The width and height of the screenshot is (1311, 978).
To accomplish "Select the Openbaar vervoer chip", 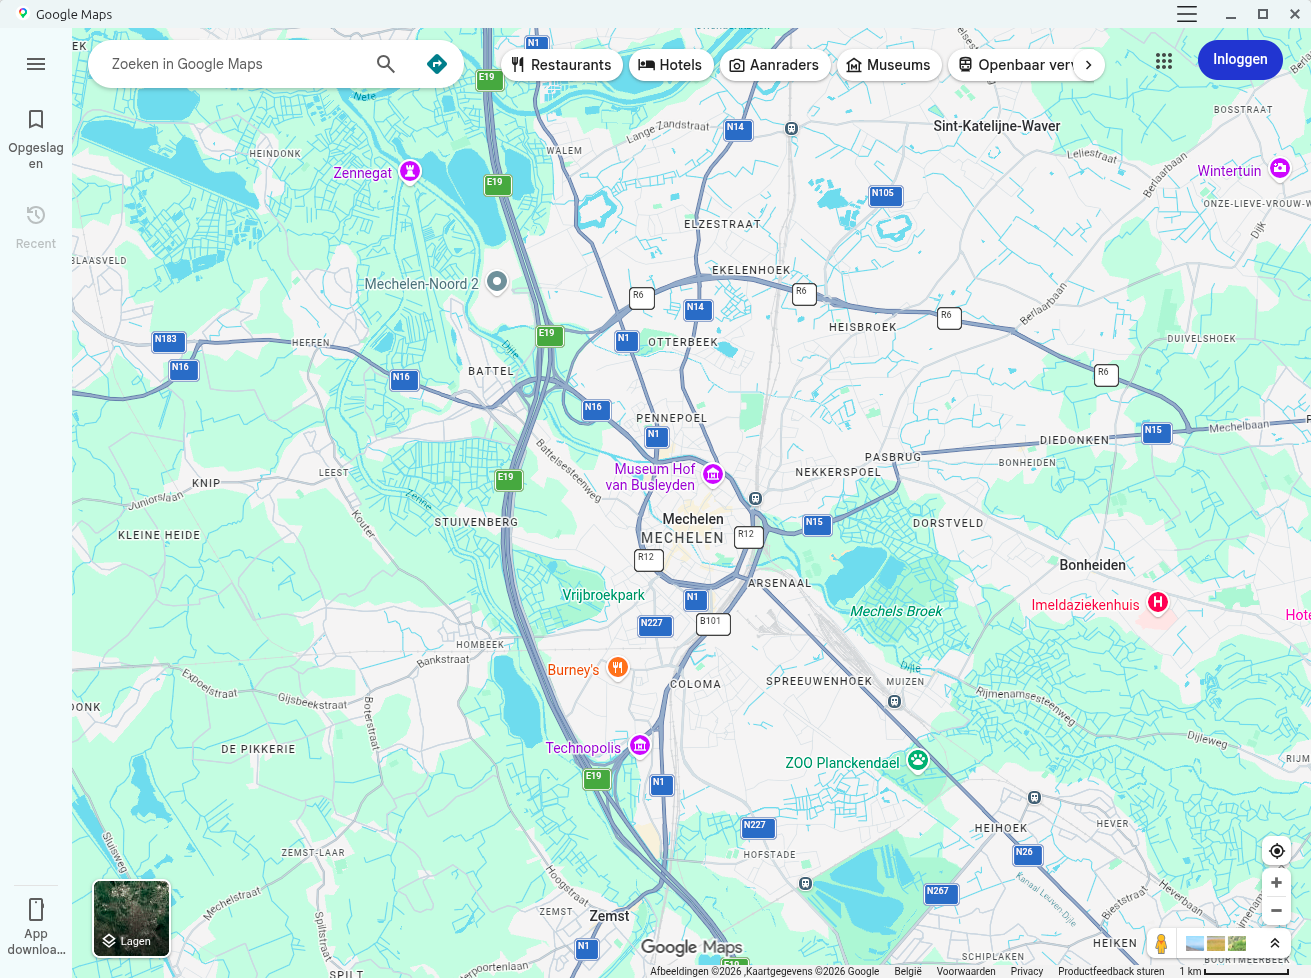I will click(1015, 65).
